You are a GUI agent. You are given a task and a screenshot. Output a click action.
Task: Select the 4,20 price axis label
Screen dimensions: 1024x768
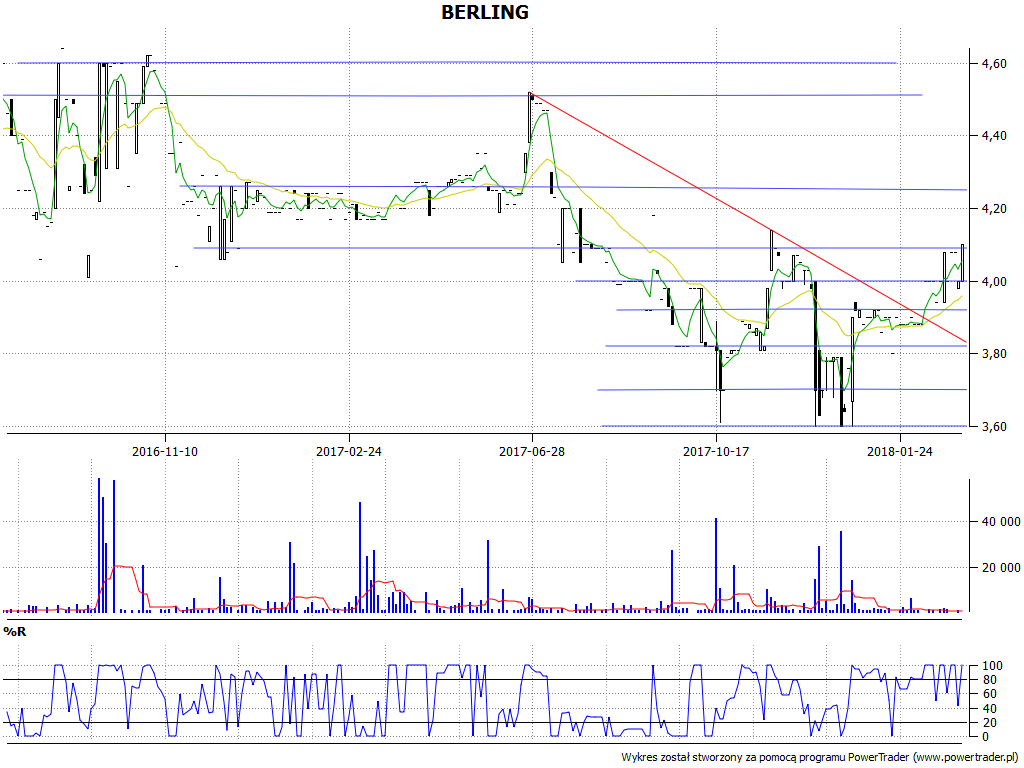click(993, 209)
